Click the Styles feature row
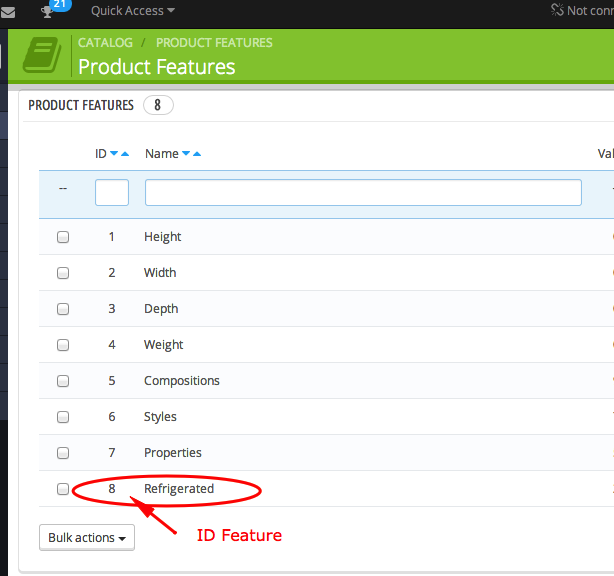614x576 pixels. 160,417
